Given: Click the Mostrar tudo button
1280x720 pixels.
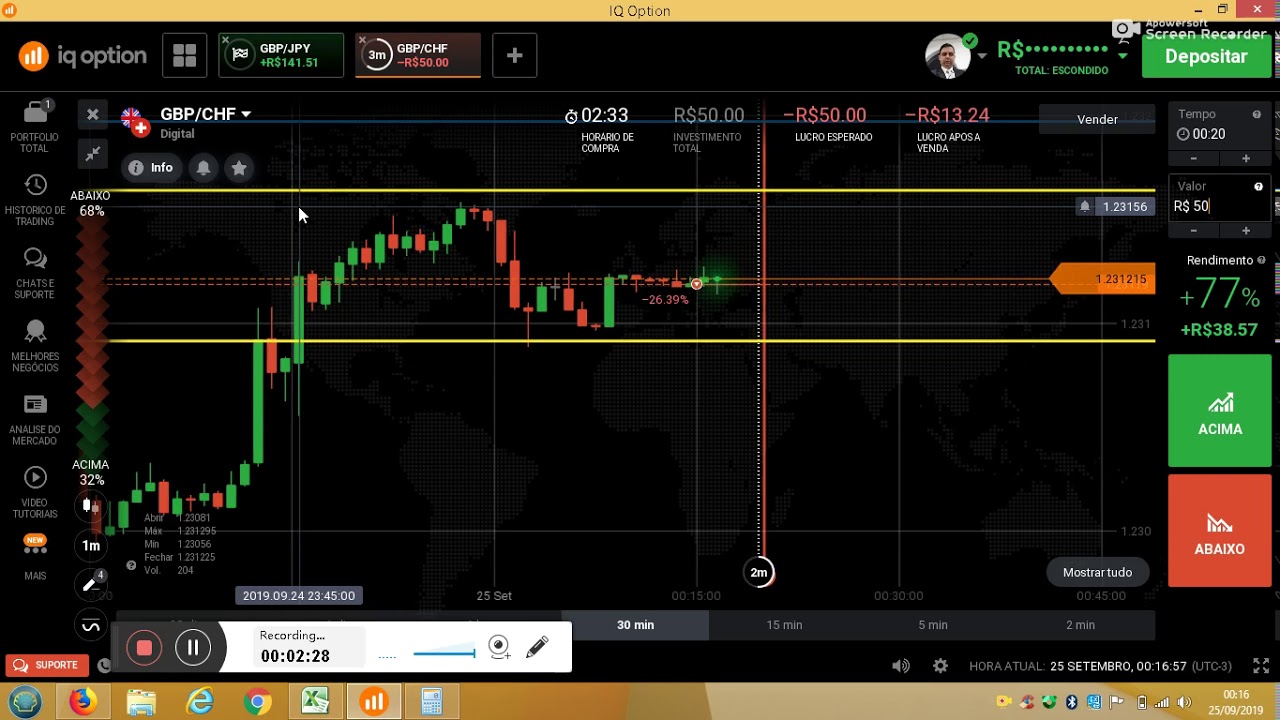Looking at the screenshot, I should coord(1097,572).
